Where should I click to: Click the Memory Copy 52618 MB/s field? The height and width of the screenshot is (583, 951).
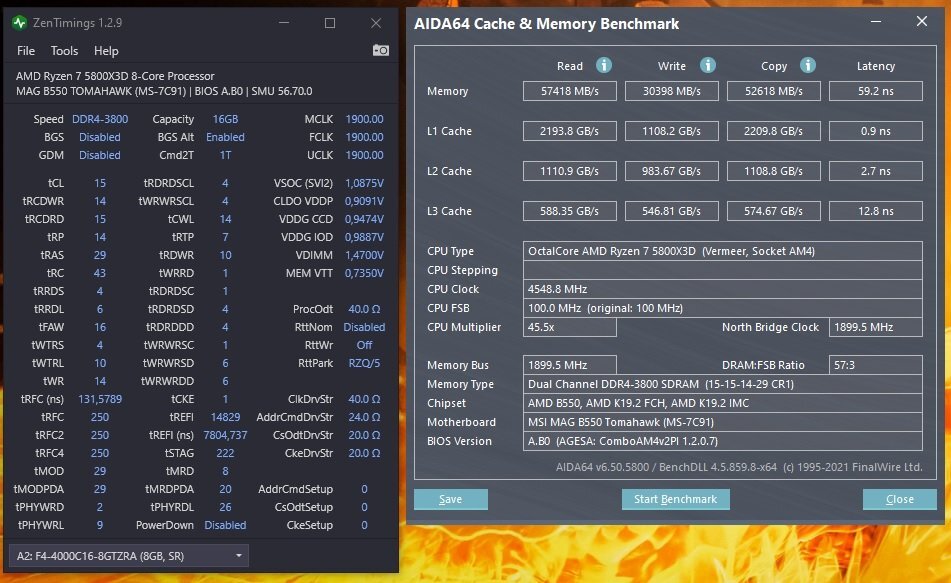pyautogui.click(x=773, y=91)
